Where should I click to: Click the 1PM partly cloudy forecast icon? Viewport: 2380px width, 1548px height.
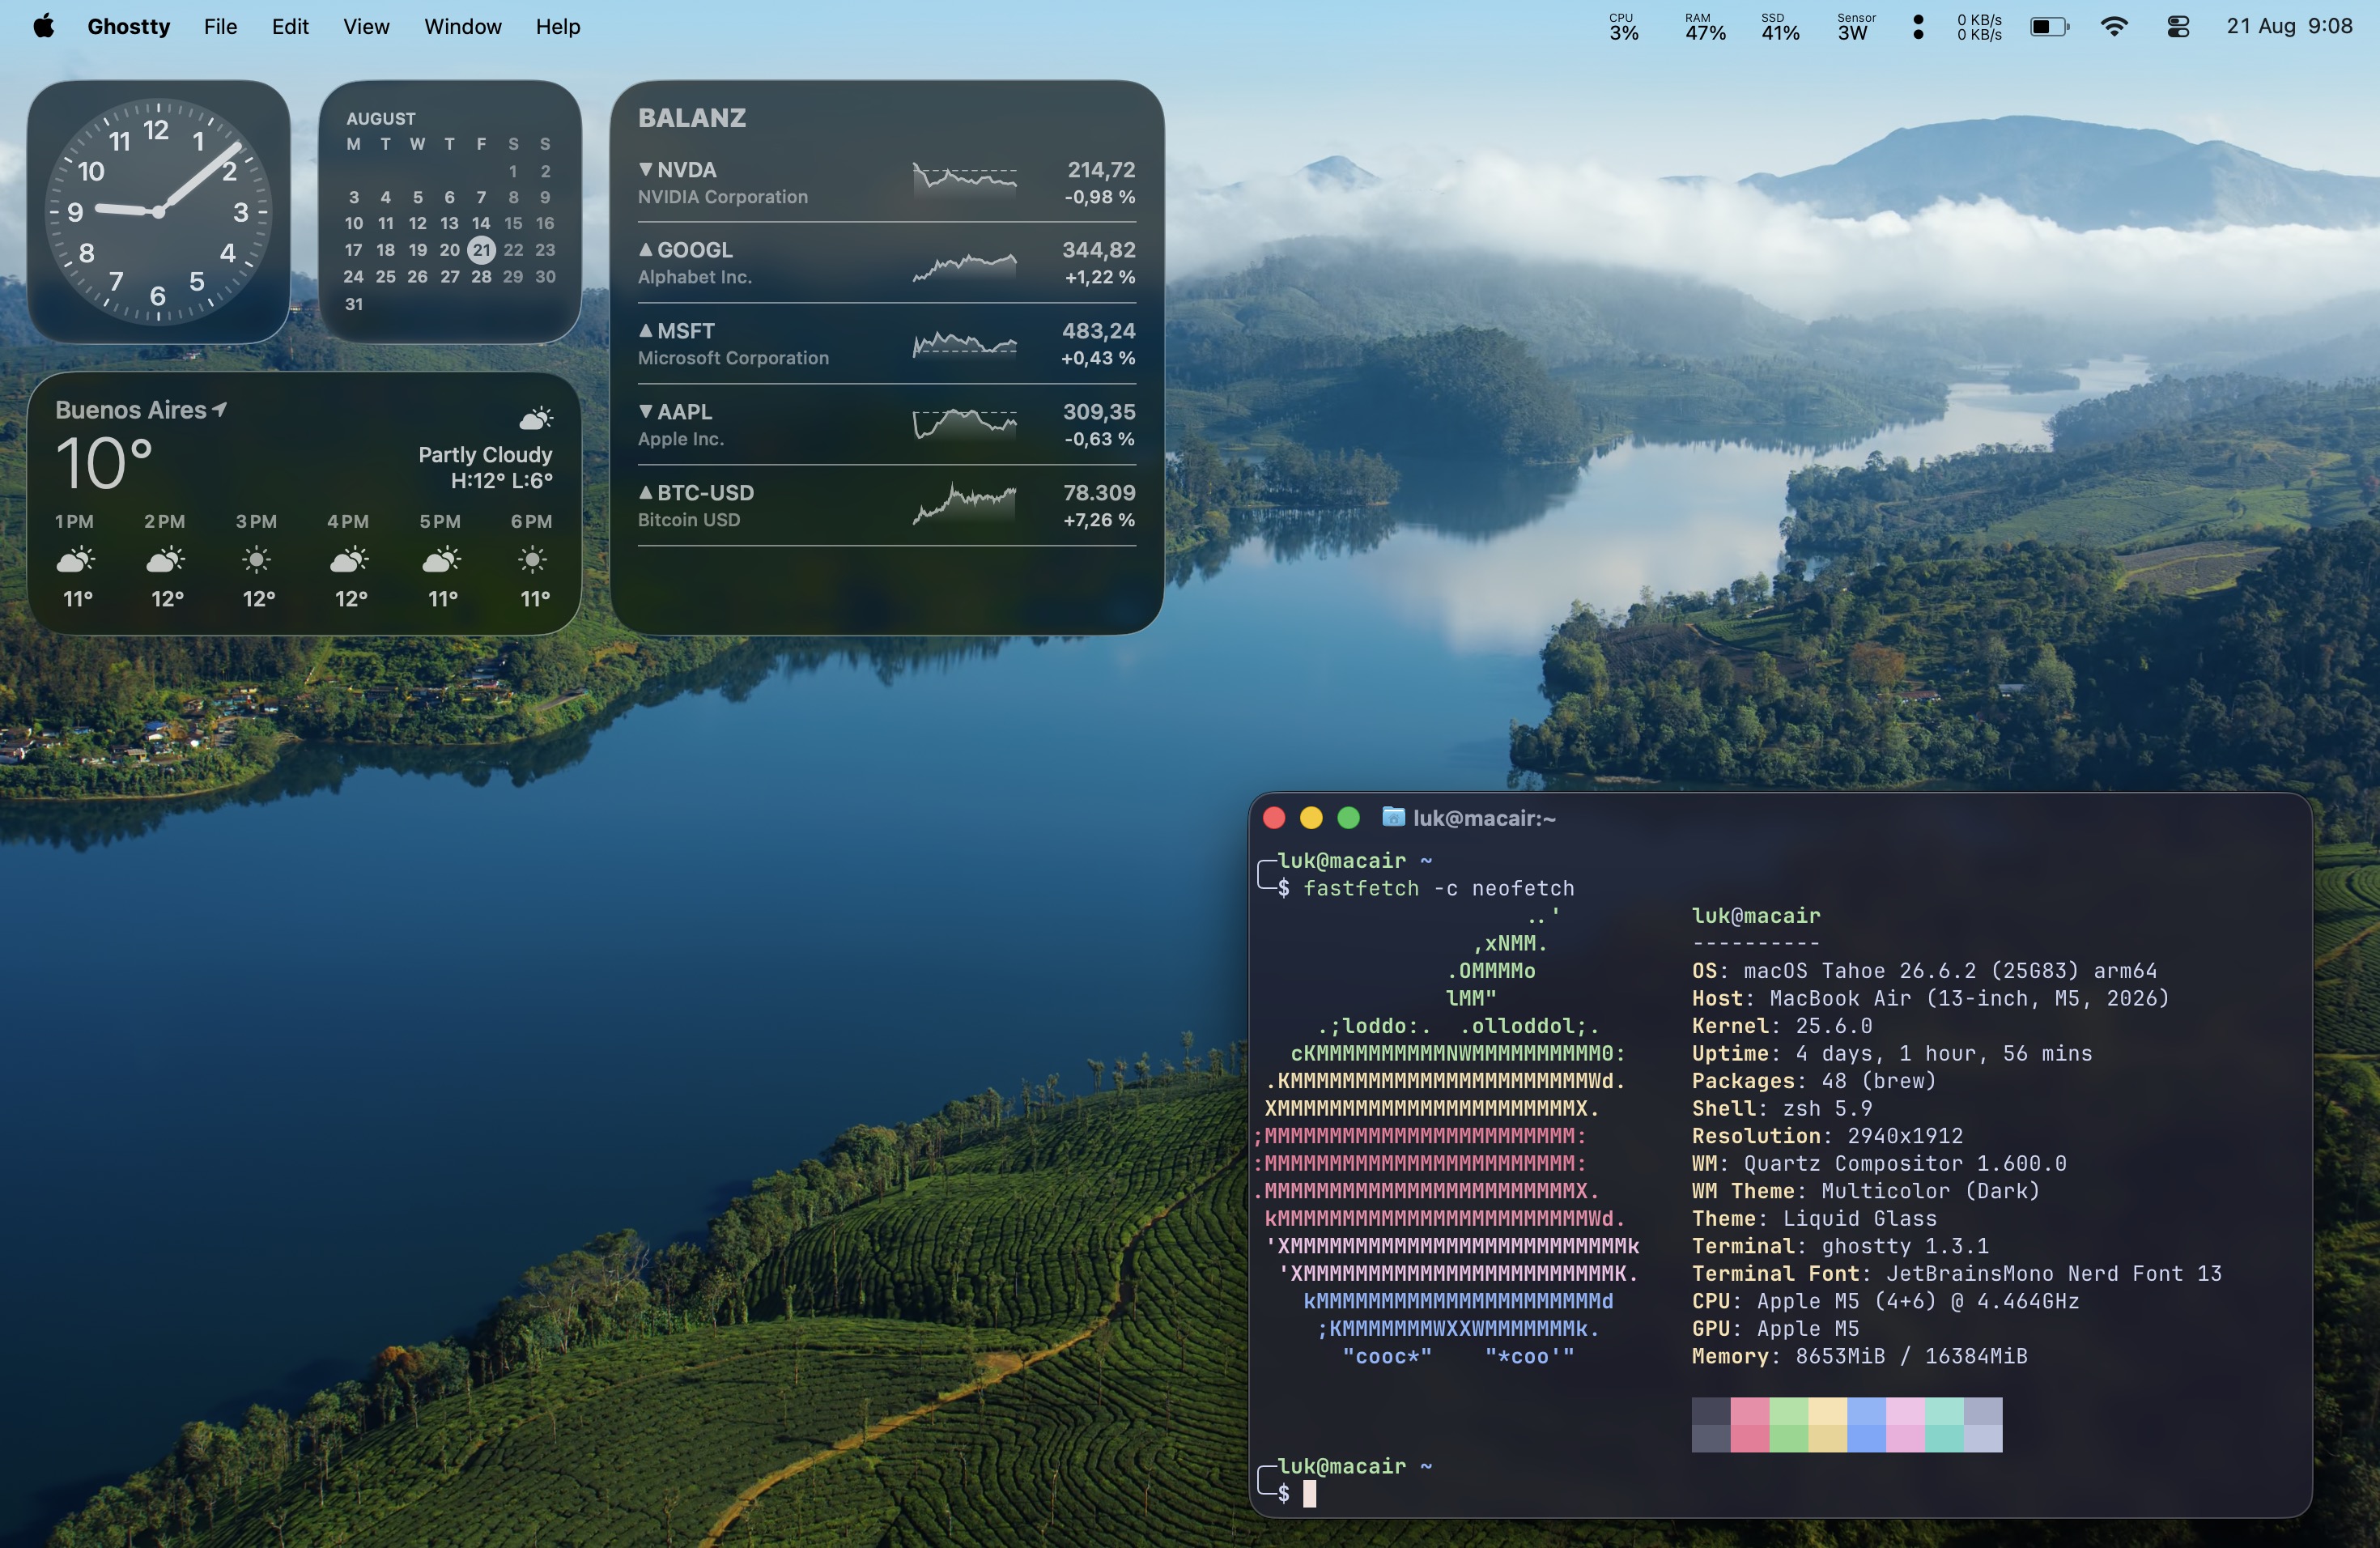76,559
